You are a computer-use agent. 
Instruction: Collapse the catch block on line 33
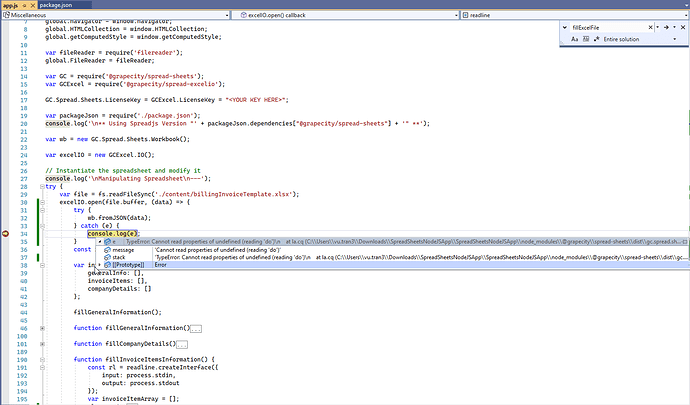[x=42, y=226]
